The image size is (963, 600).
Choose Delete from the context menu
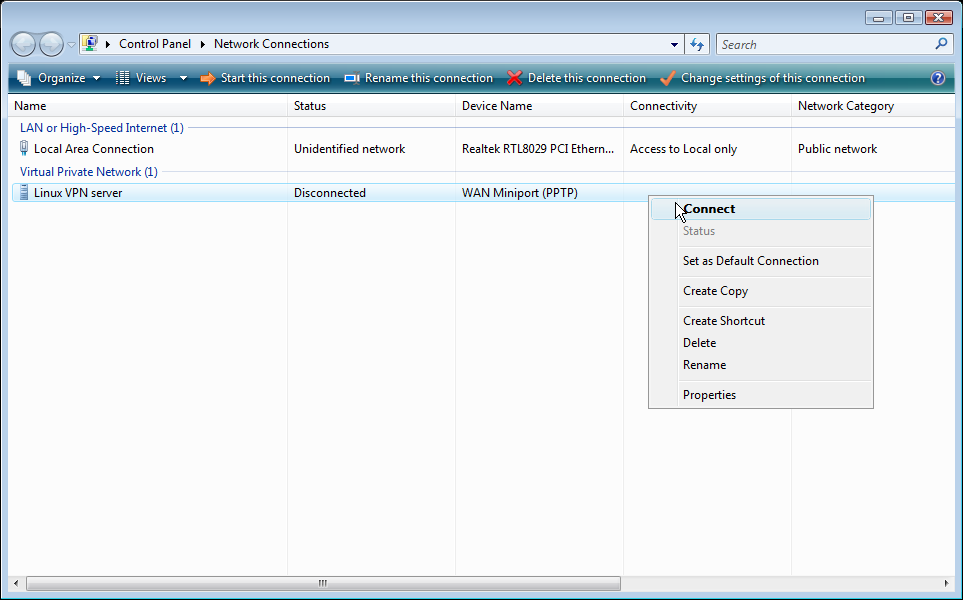(x=761, y=343)
